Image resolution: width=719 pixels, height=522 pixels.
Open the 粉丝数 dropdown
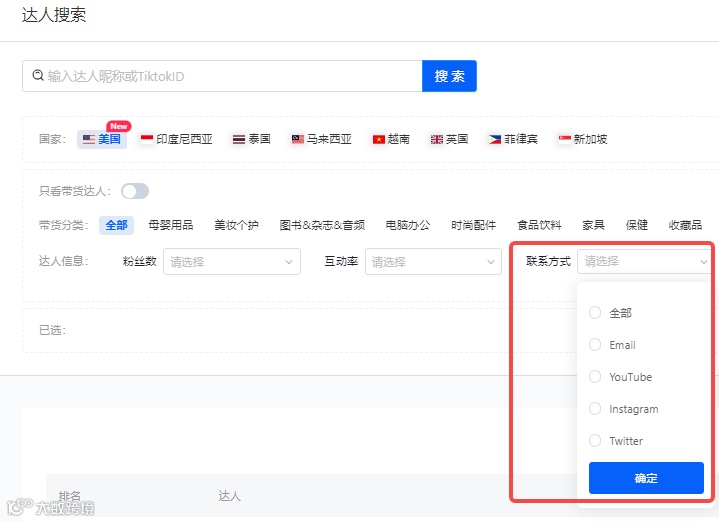[x=232, y=262]
